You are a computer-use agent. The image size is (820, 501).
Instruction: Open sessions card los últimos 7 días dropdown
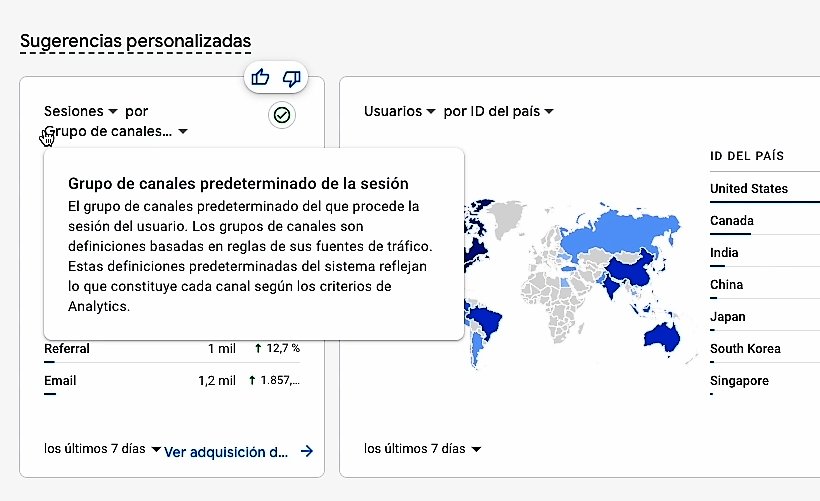(x=102, y=449)
